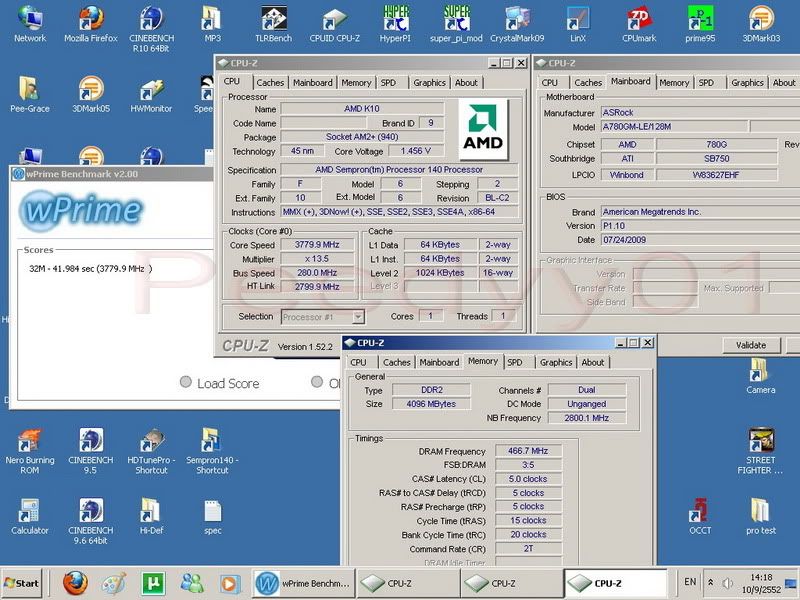Launch CrystalMark09 desktop icon
This screenshot has width=800, height=600.
[517, 23]
